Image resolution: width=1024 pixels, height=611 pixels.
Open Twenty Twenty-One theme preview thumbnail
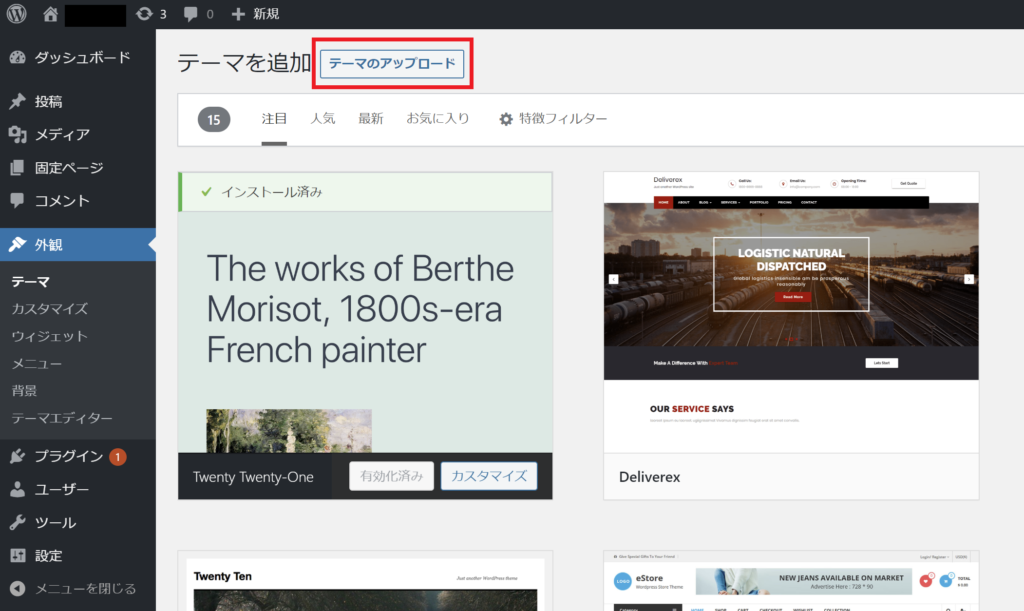point(365,332)
